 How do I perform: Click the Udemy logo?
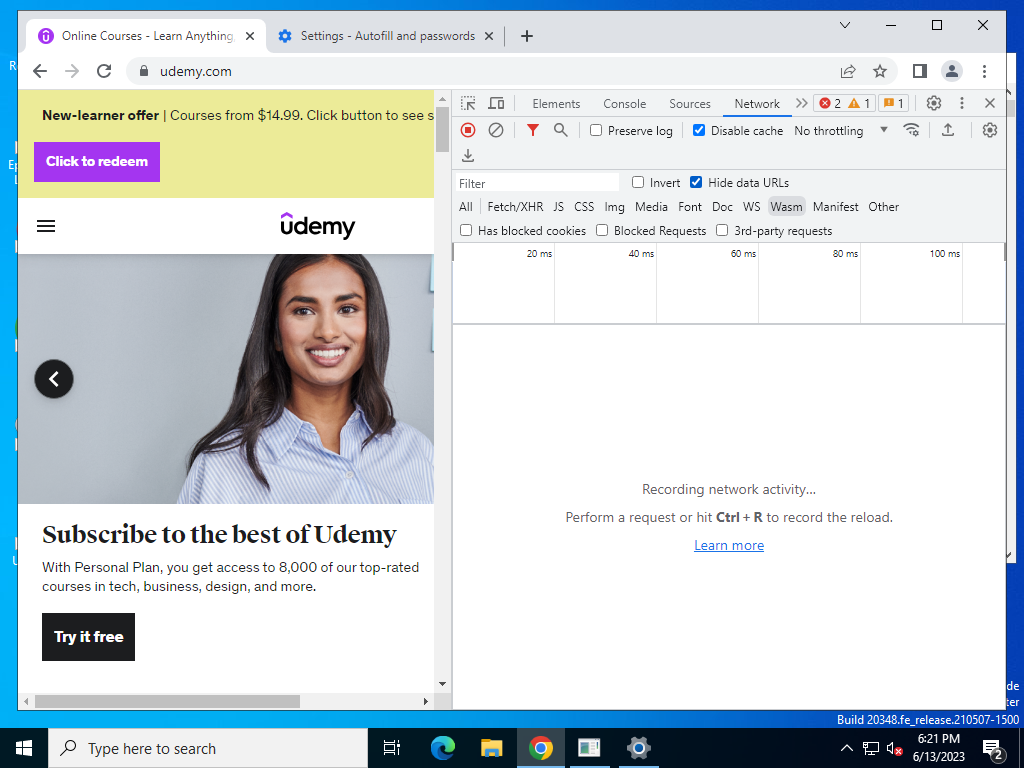317,226
